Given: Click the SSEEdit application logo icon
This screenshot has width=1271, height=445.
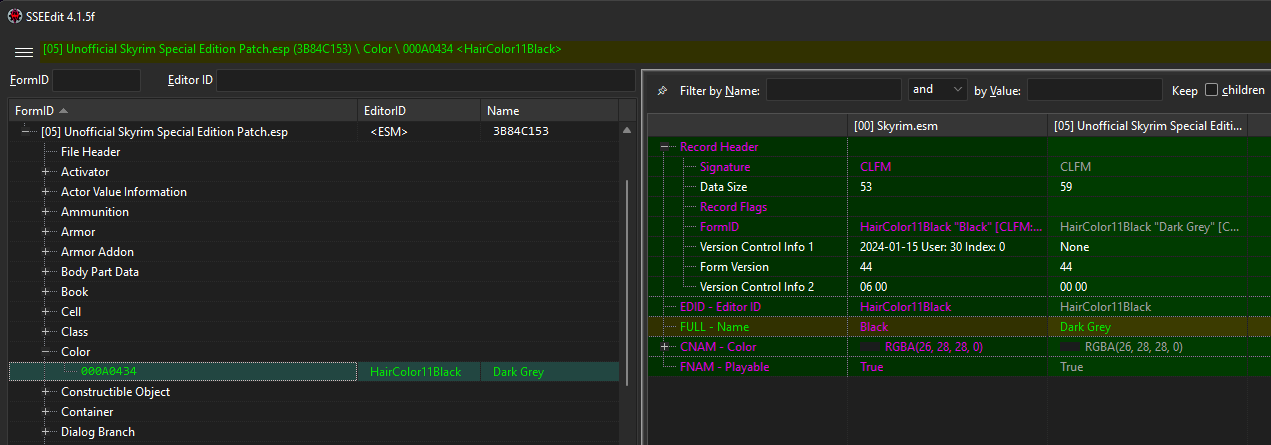Looking at the screenshot, I should pos(15,15).
